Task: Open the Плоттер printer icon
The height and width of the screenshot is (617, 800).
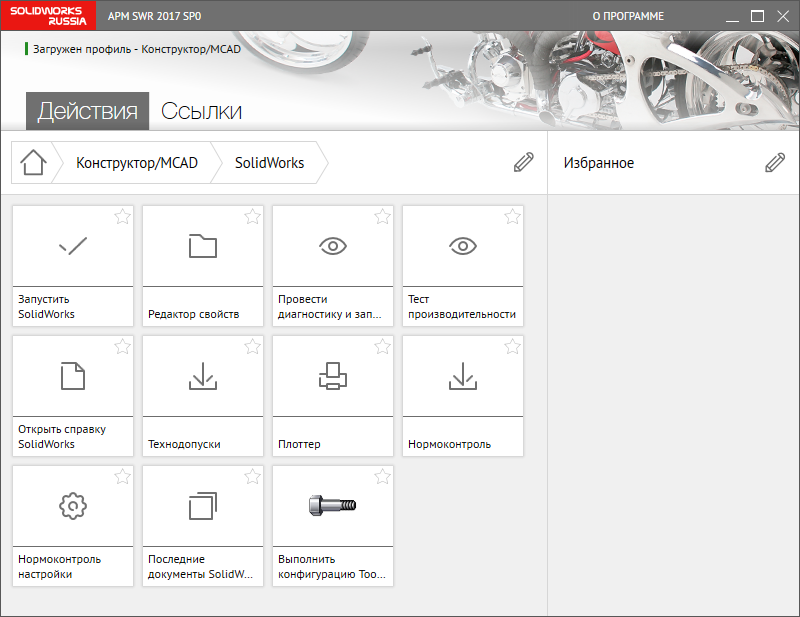Action: tap(333, 376)
